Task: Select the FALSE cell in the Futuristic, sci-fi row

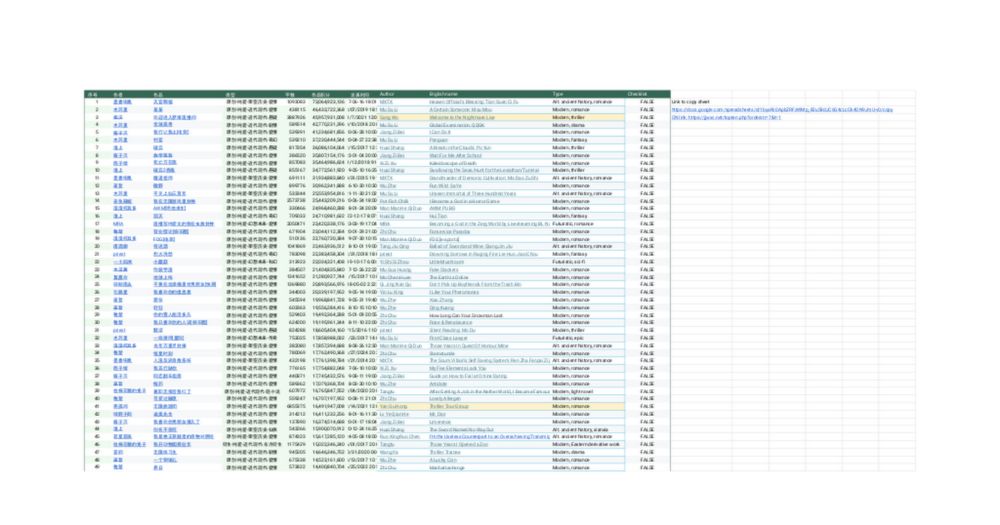Action: click(x=647, y=262)
